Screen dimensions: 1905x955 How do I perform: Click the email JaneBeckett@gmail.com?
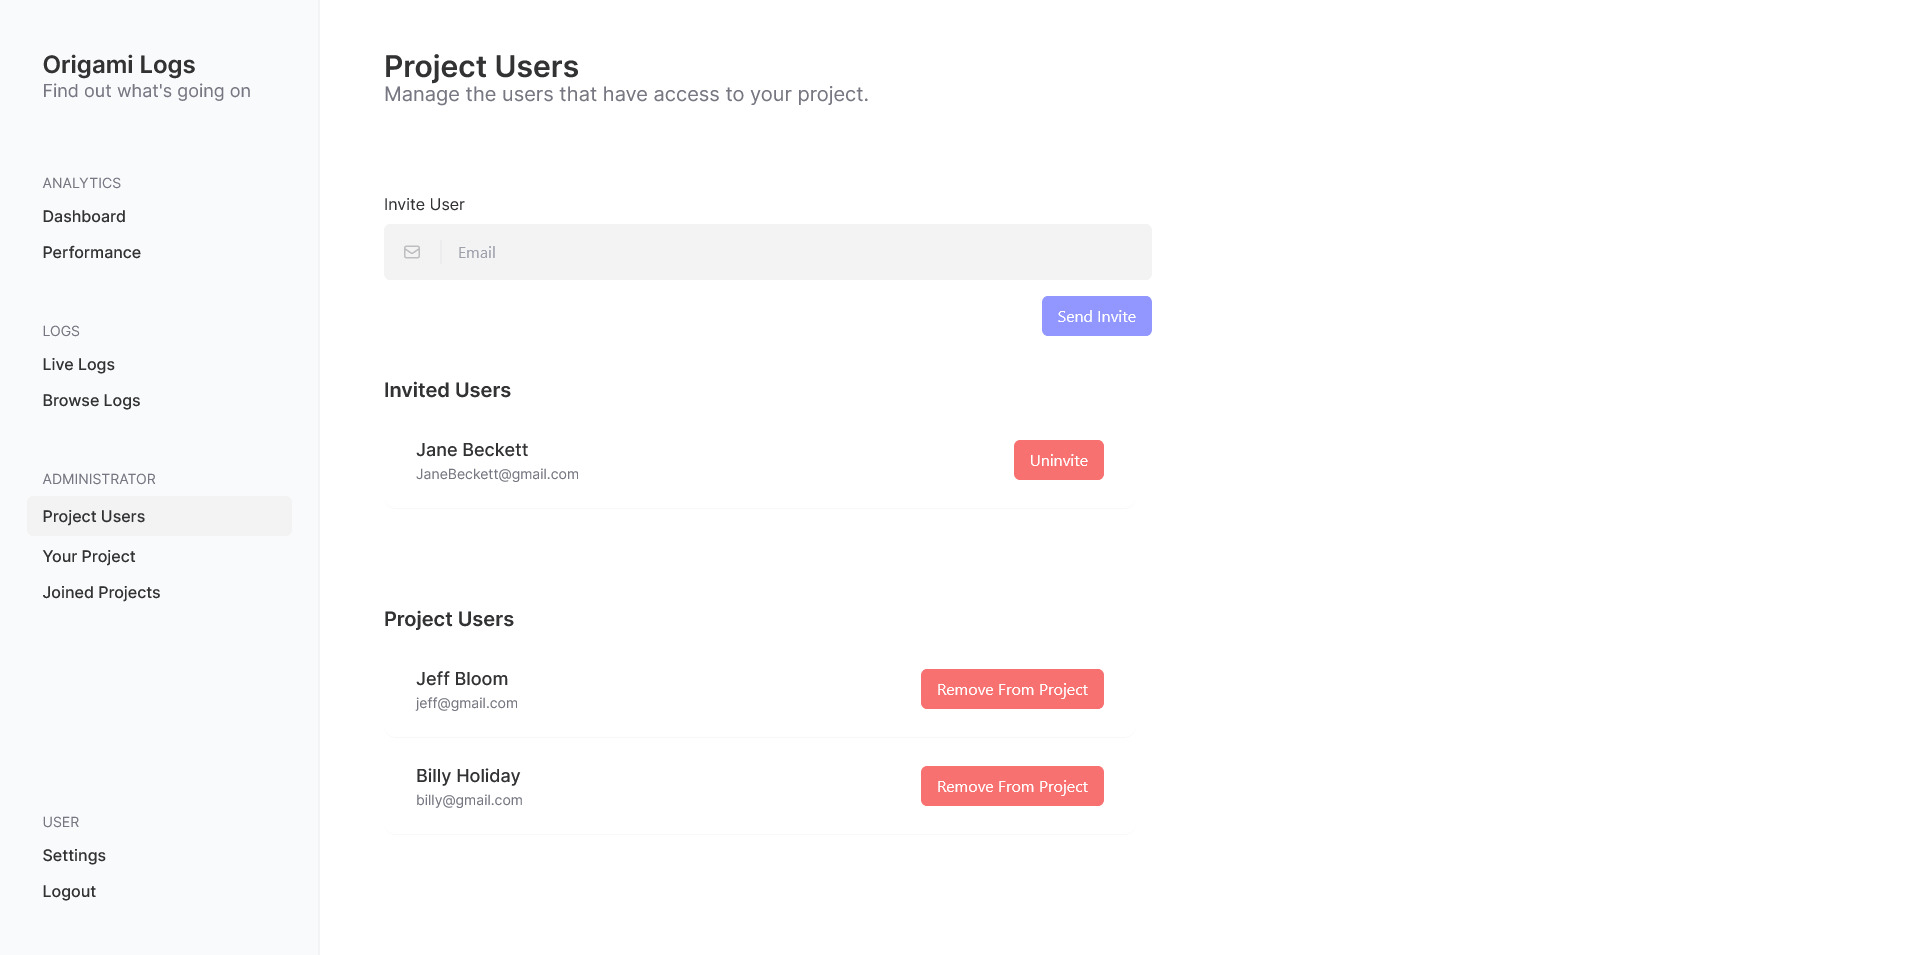[x=497, y=474]
